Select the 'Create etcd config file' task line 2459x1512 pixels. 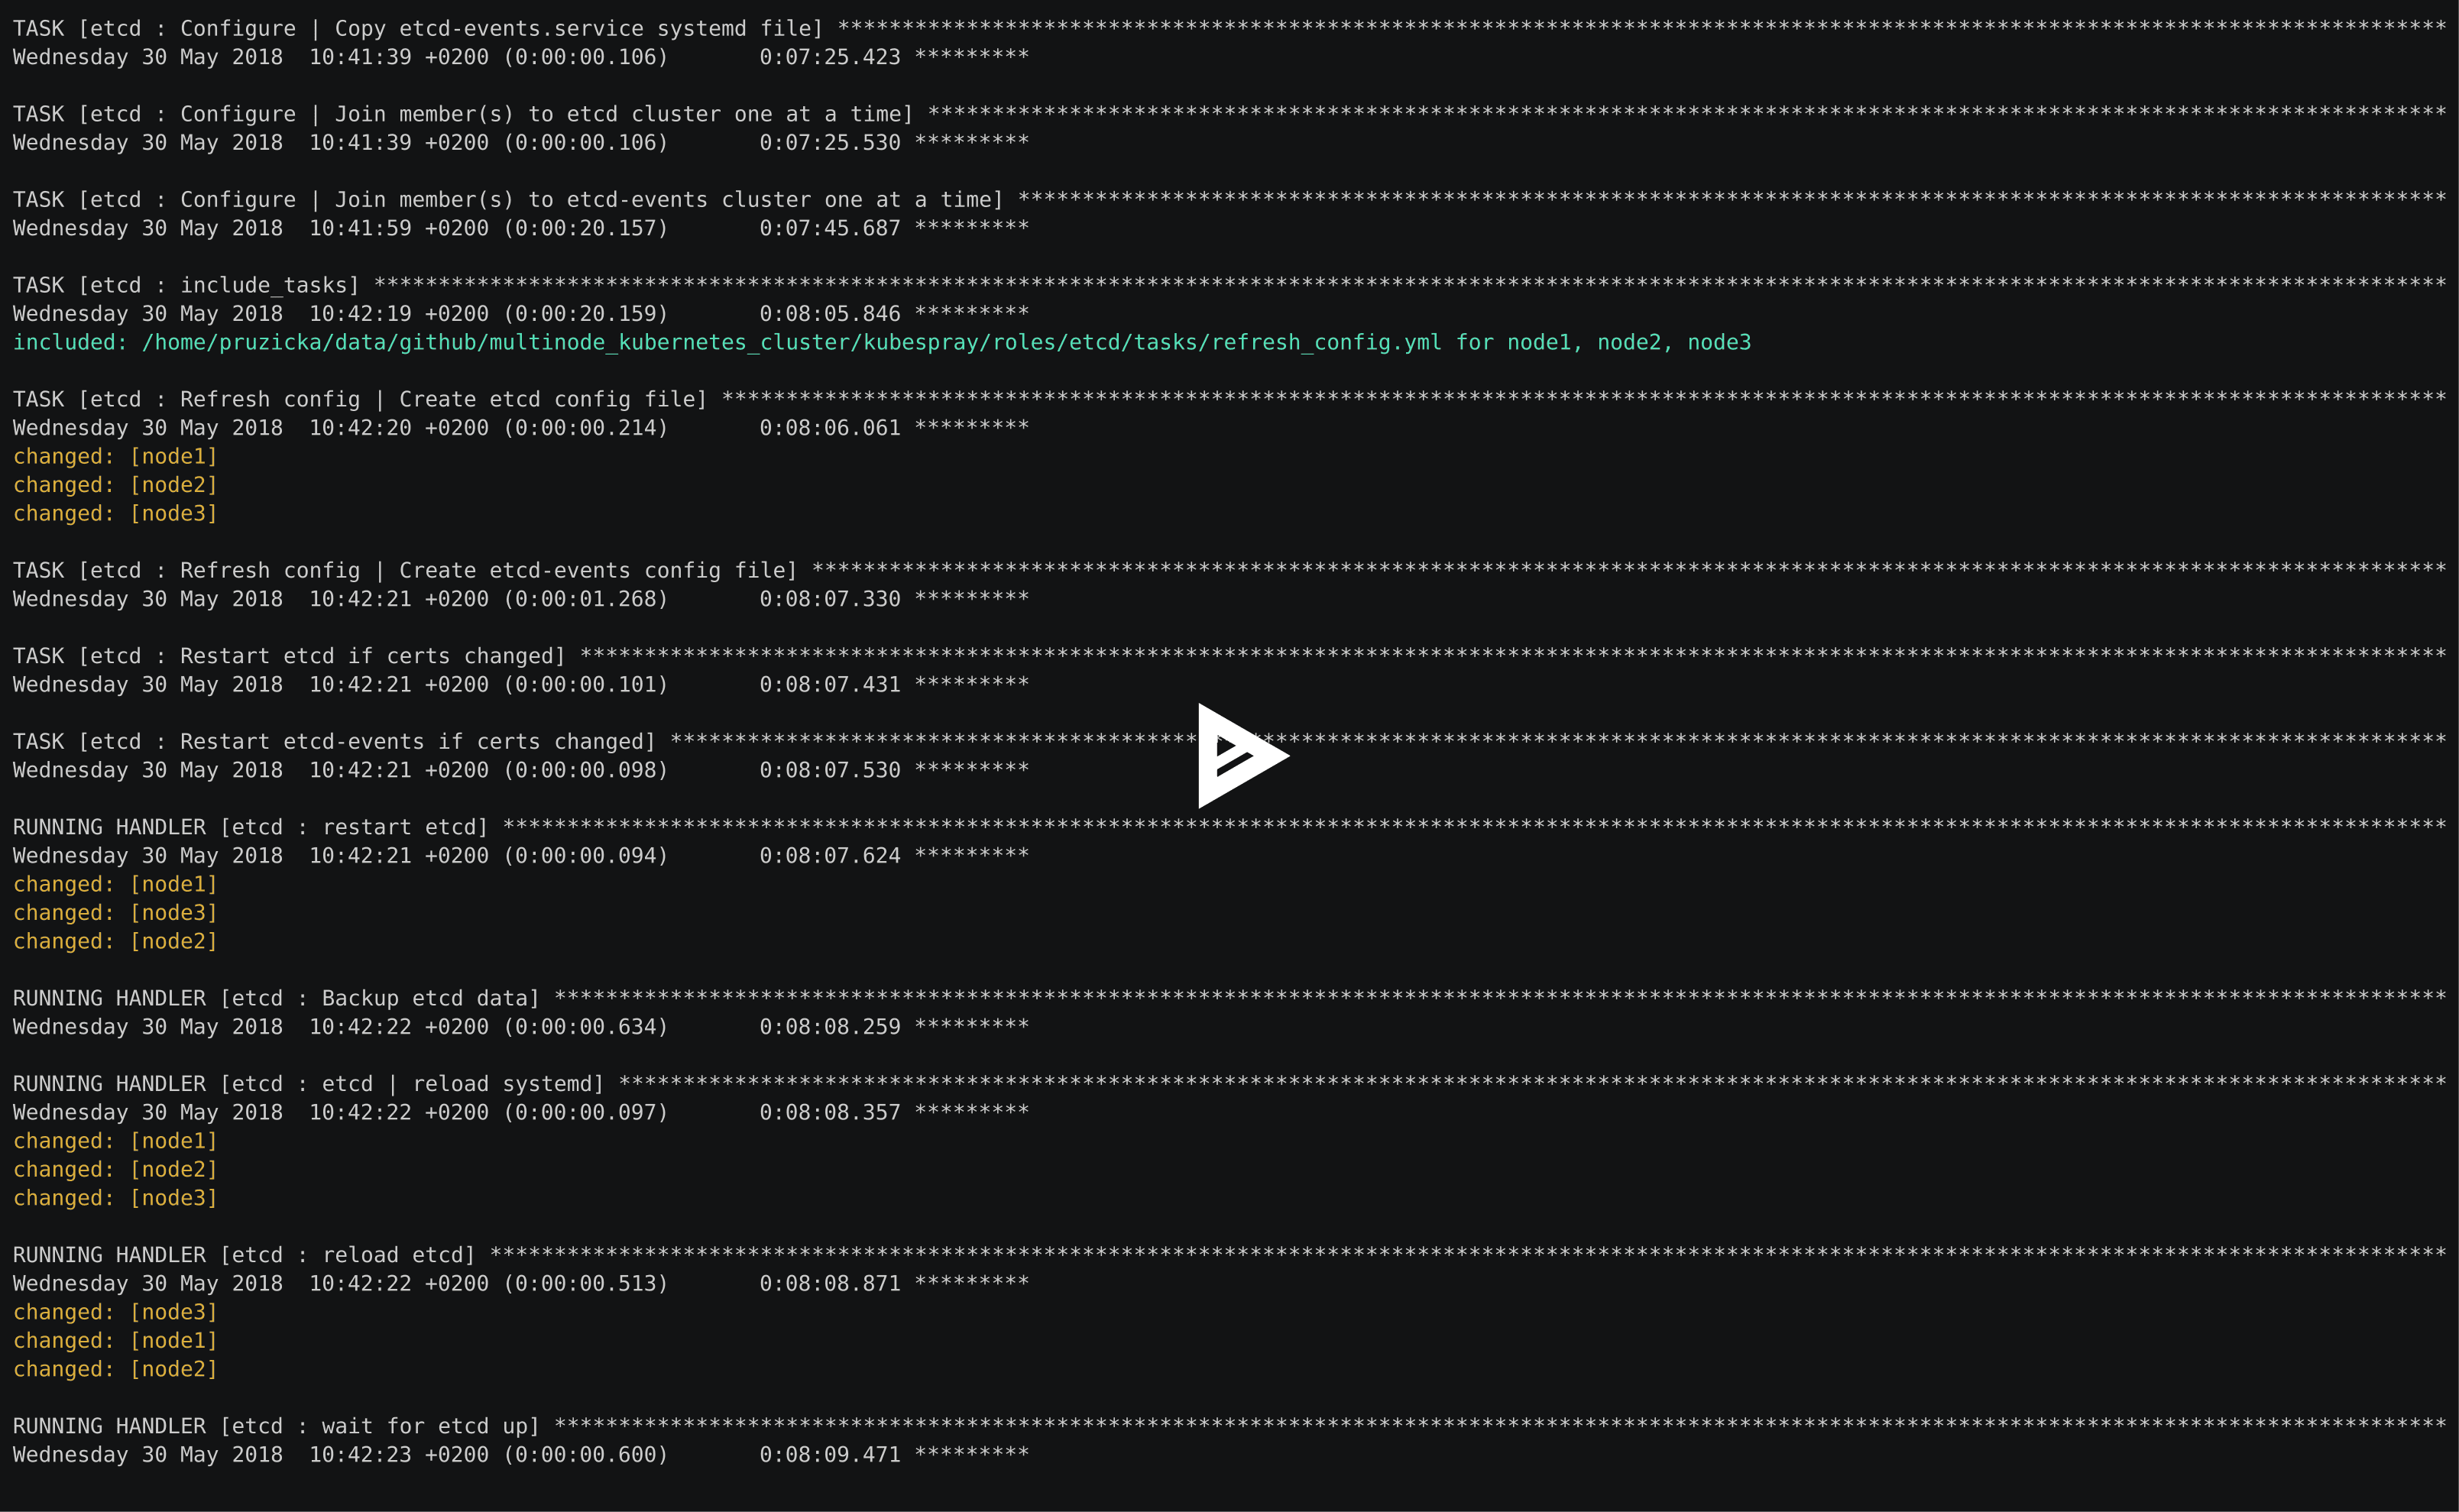coord(1229,399)
